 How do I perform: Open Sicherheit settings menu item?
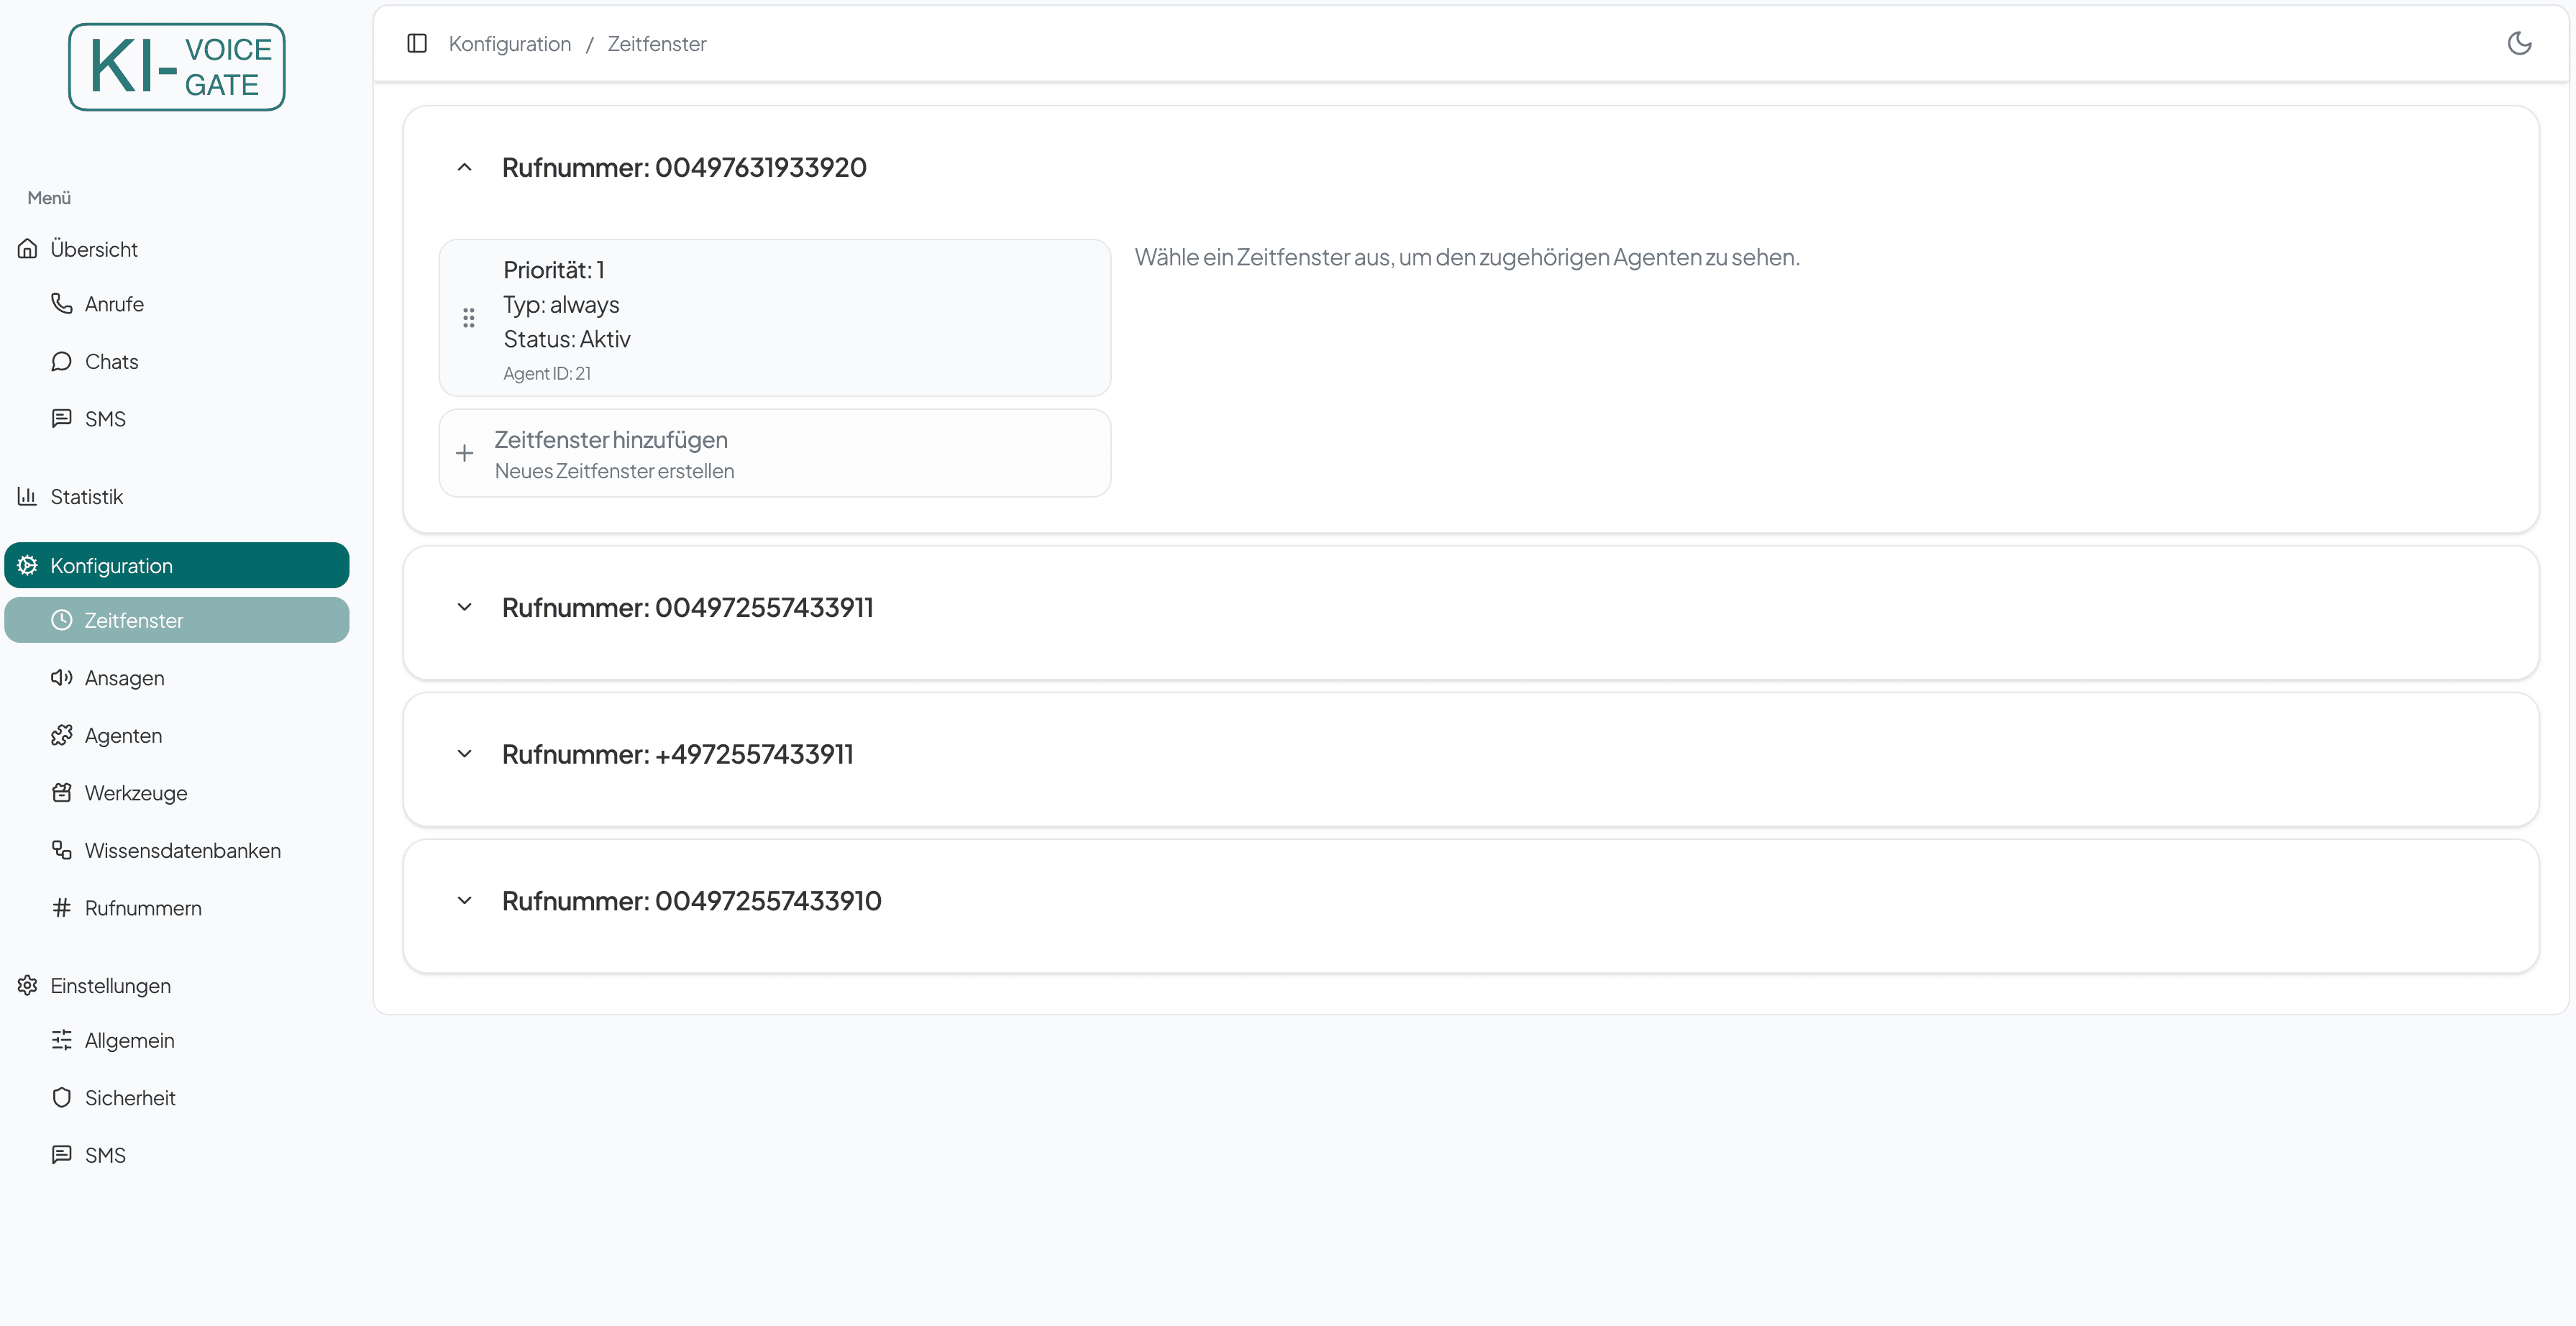(130, 1097)
